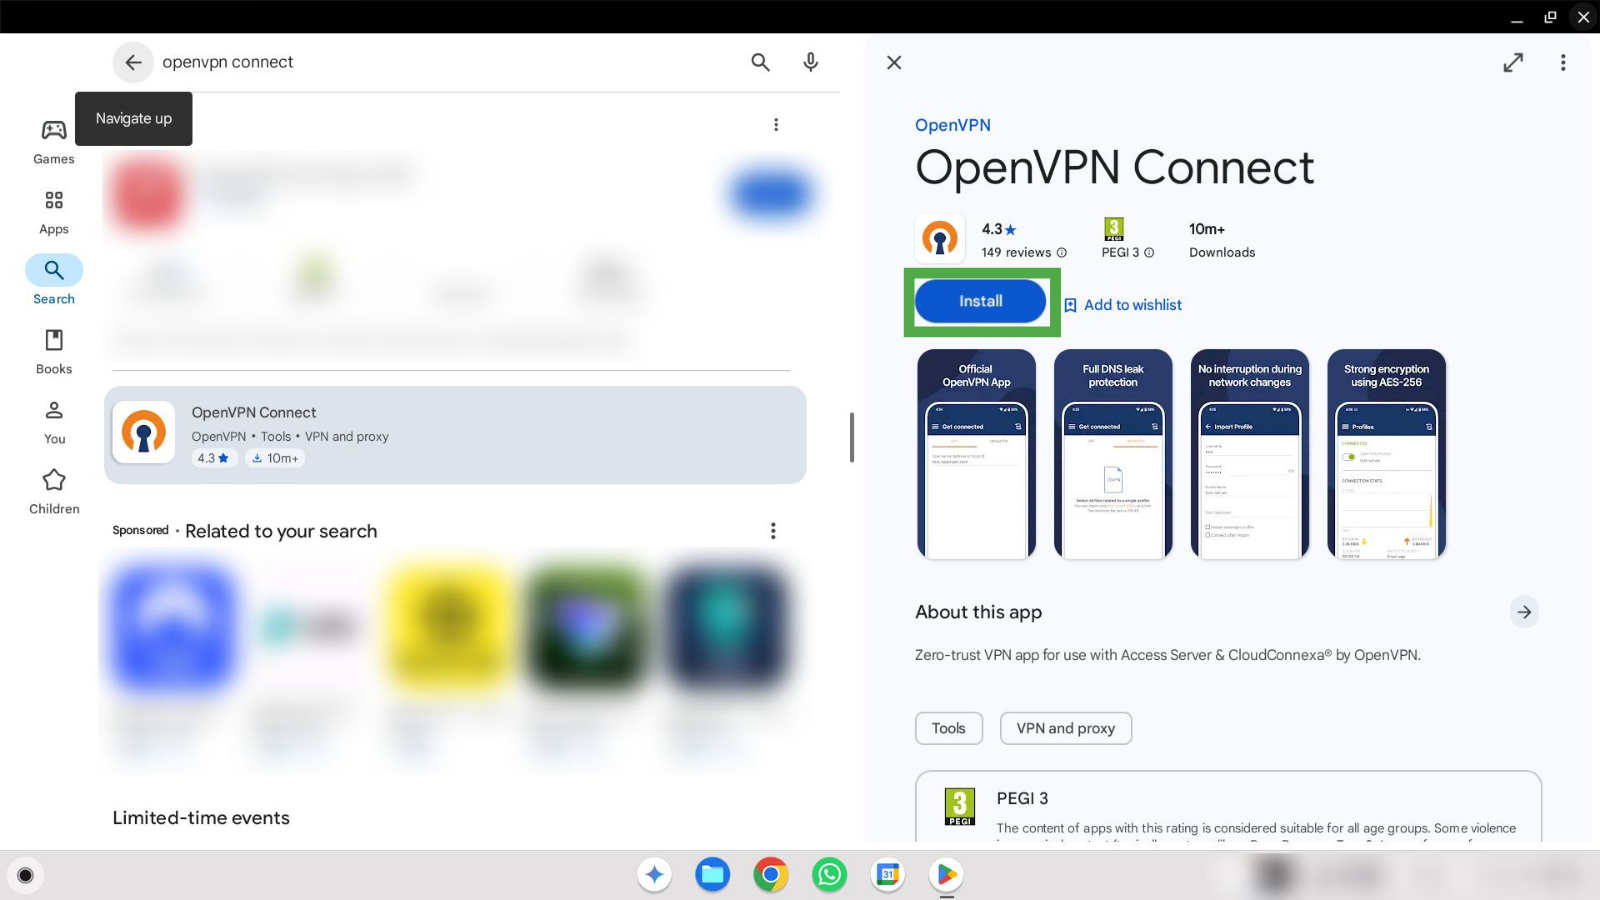The height and width of the screenshot is (900, 1600).
Task: Open Play Store from shelf
Action: point(946,875)
